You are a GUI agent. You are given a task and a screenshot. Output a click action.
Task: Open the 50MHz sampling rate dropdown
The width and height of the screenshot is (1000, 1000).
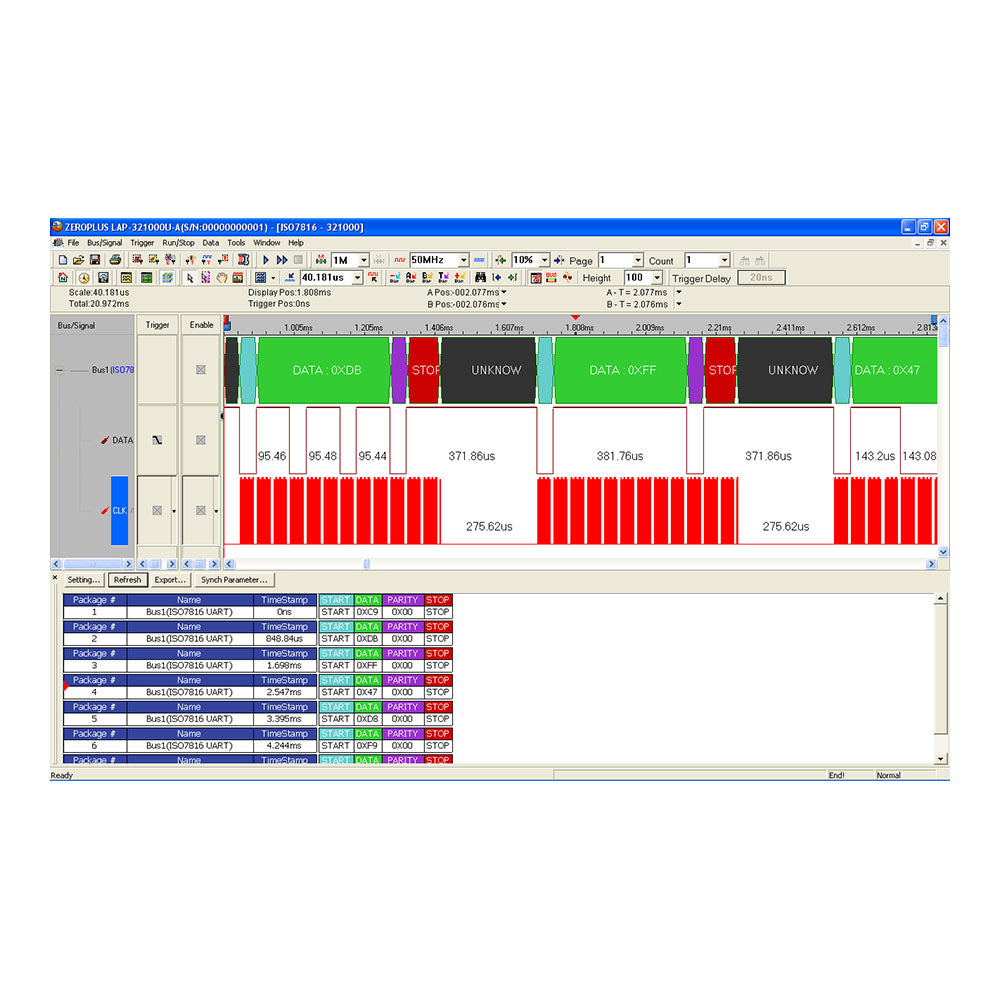(x=463, y=260)
